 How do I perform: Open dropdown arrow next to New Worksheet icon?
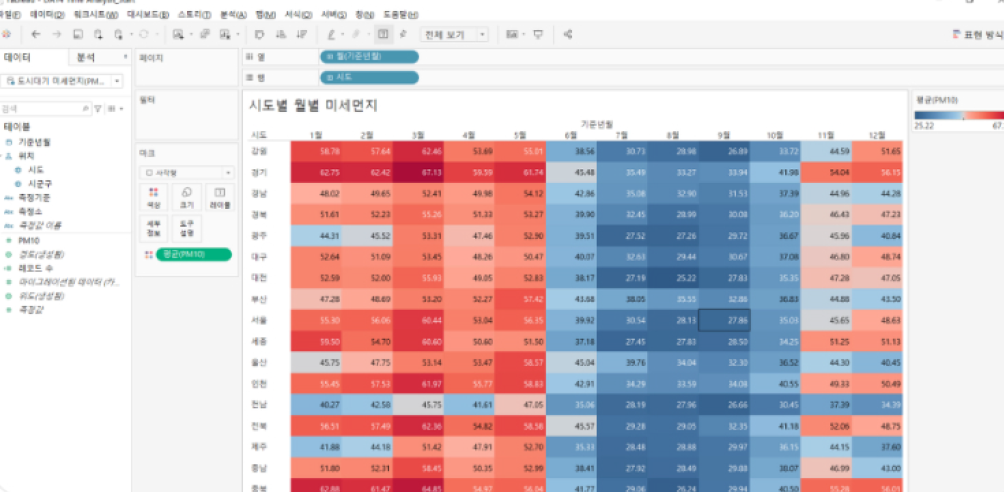190,35
